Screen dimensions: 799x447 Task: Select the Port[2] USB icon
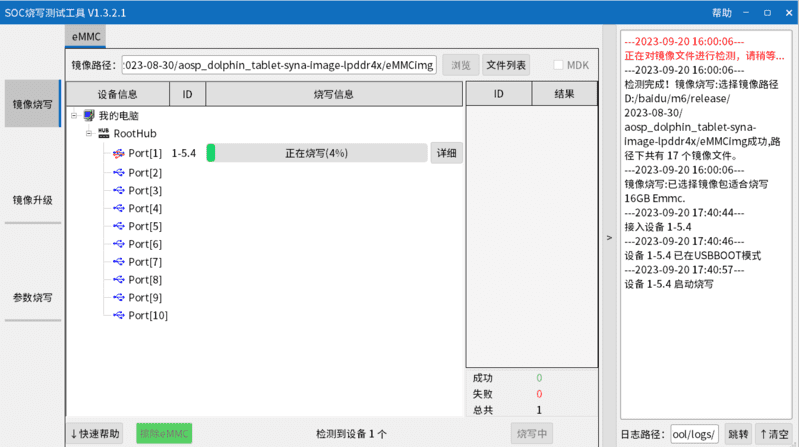point(119,173)
